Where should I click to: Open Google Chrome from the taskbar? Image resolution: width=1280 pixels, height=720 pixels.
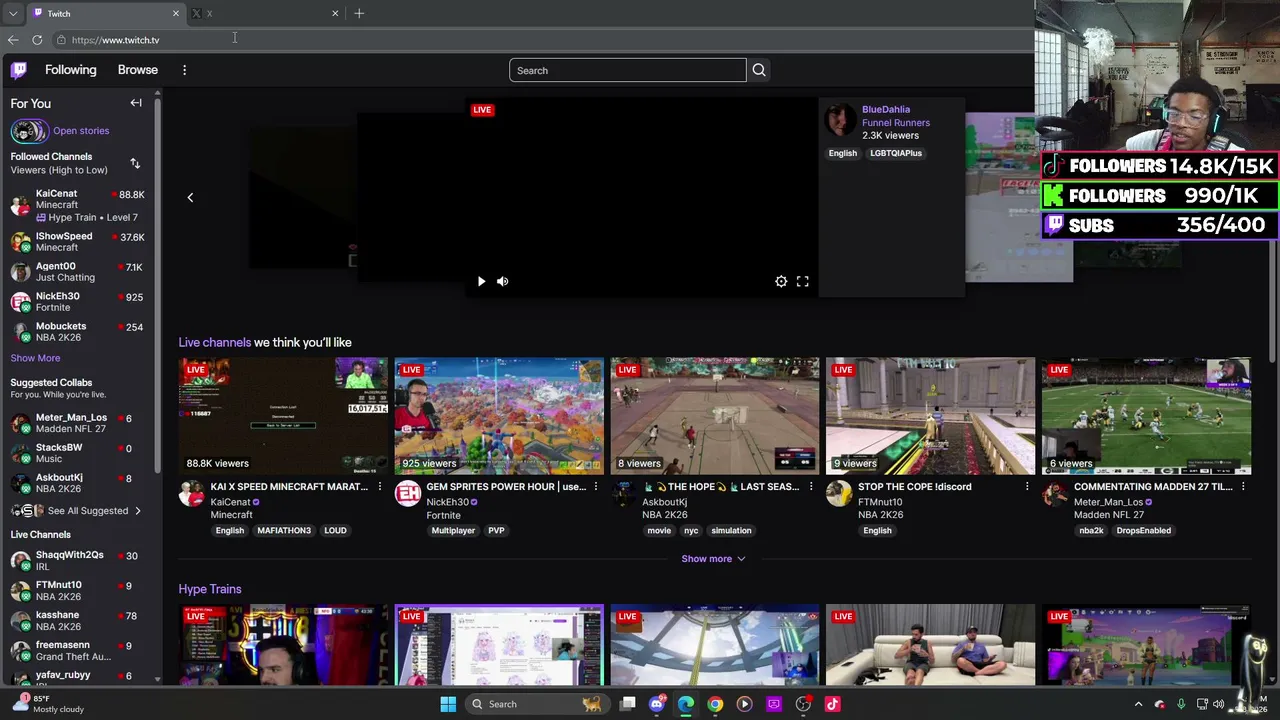click(x=715, y=704)
